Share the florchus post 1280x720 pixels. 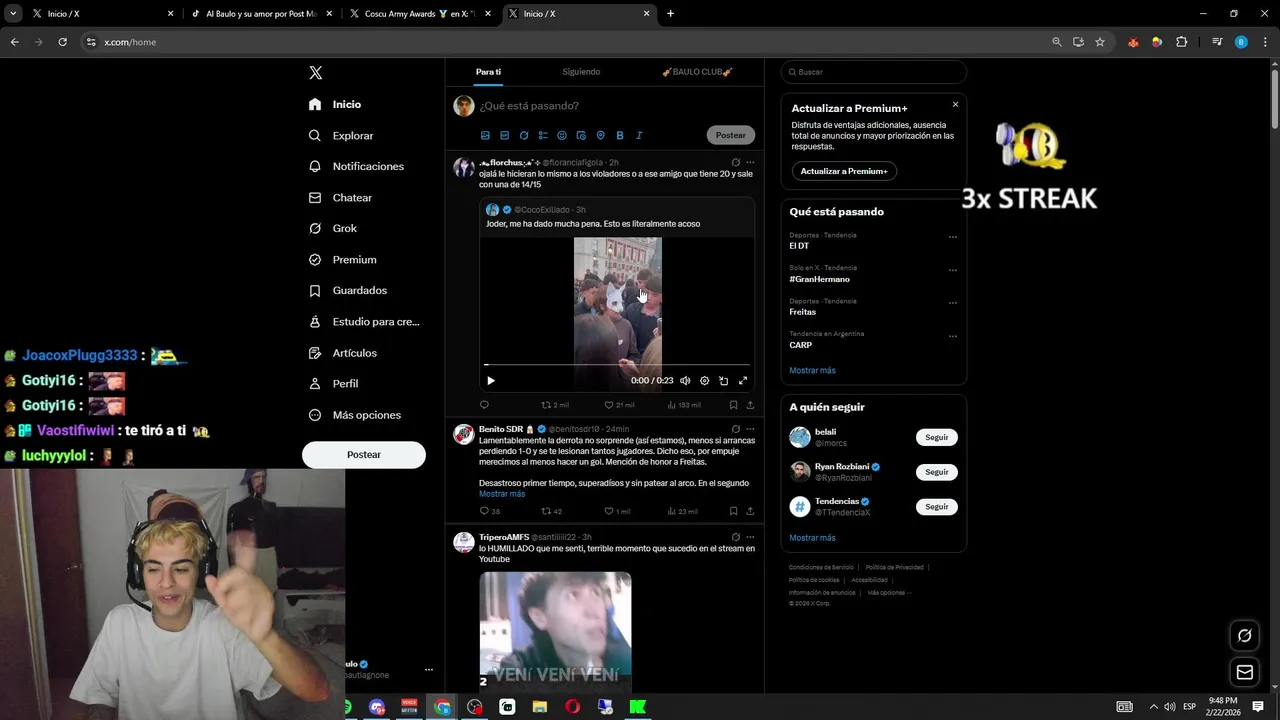pyautogui.click(x=750, y=405)
